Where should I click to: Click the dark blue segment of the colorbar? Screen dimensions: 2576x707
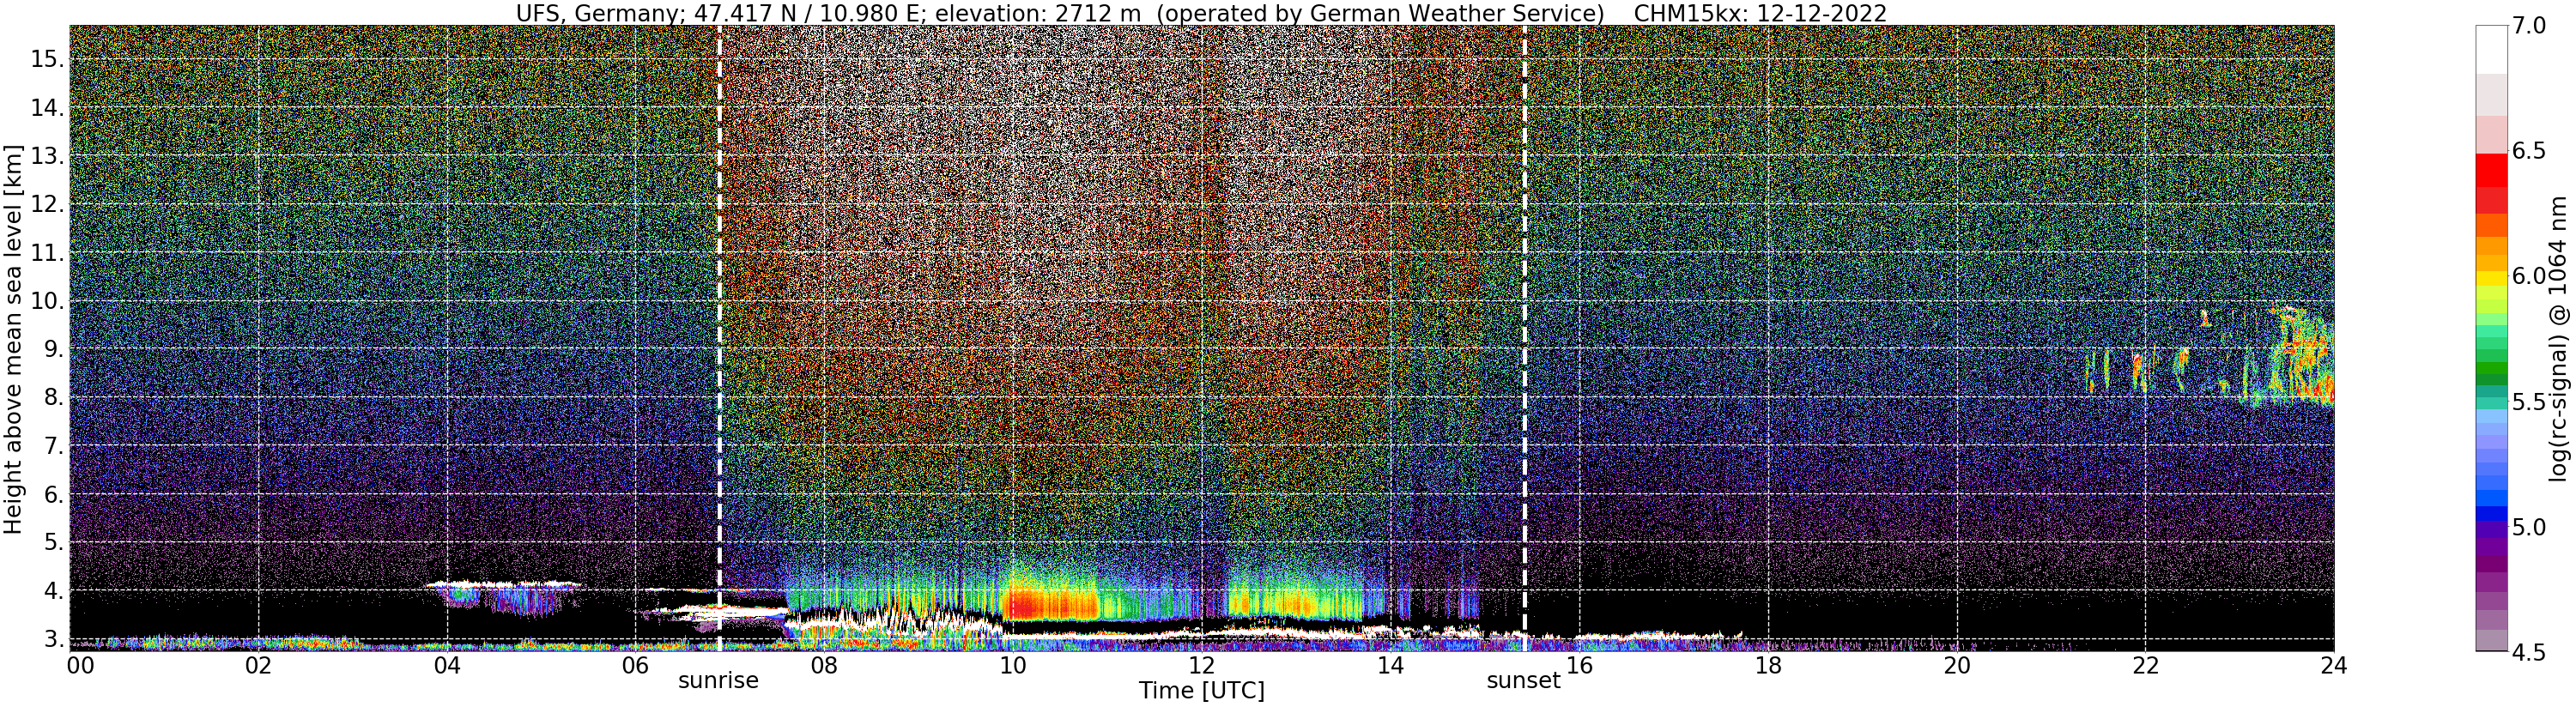point(2491,515)
